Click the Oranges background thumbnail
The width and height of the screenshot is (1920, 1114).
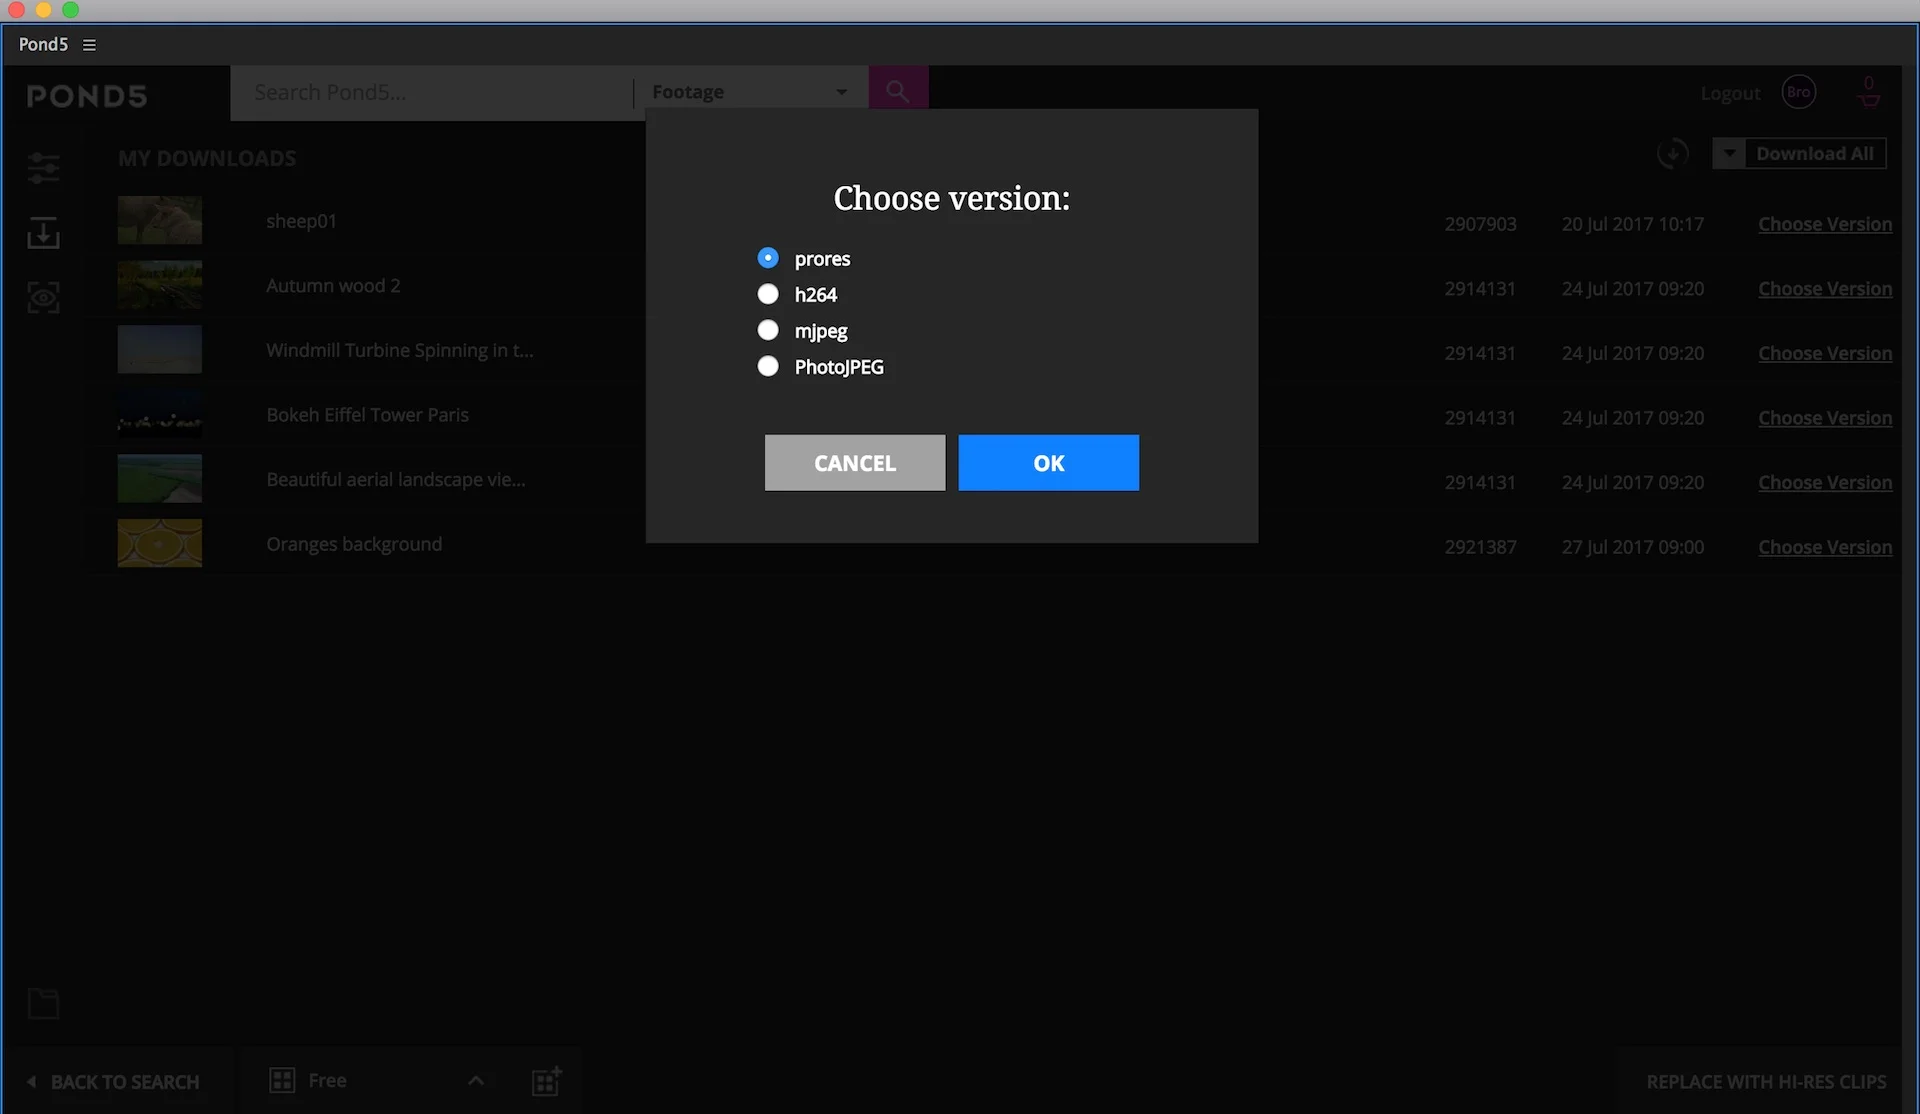pyautogui.click(x=160, y=543)
